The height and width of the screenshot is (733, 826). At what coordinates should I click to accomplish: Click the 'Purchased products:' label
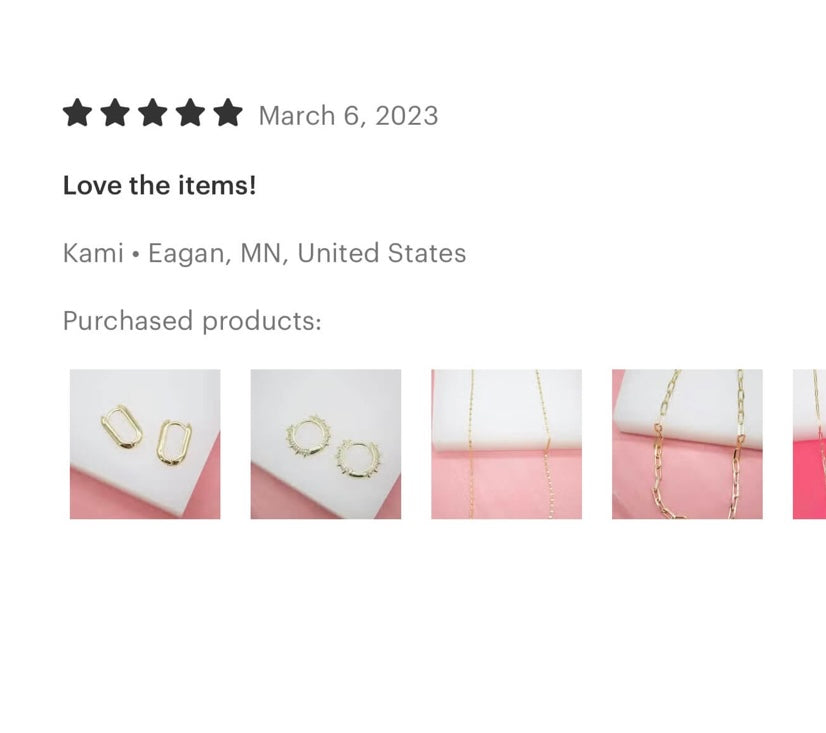coord(192,321)
